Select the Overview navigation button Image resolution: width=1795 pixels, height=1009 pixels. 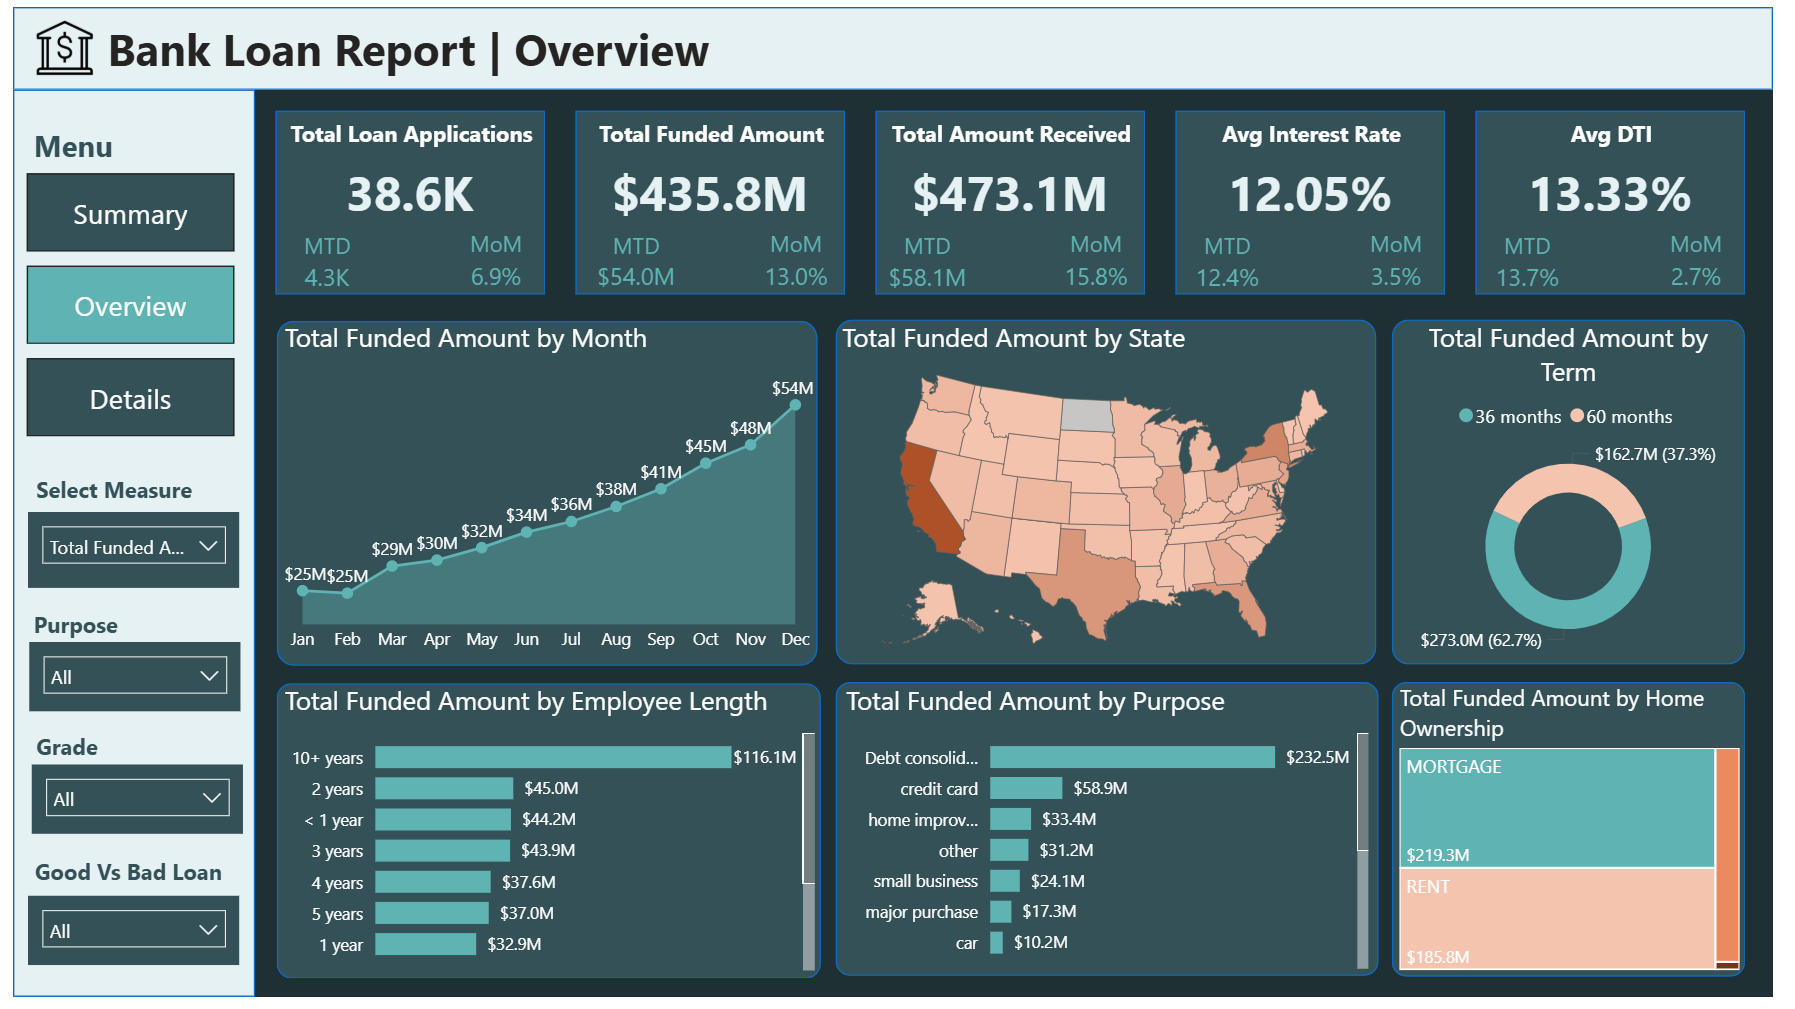pos(130,306)
